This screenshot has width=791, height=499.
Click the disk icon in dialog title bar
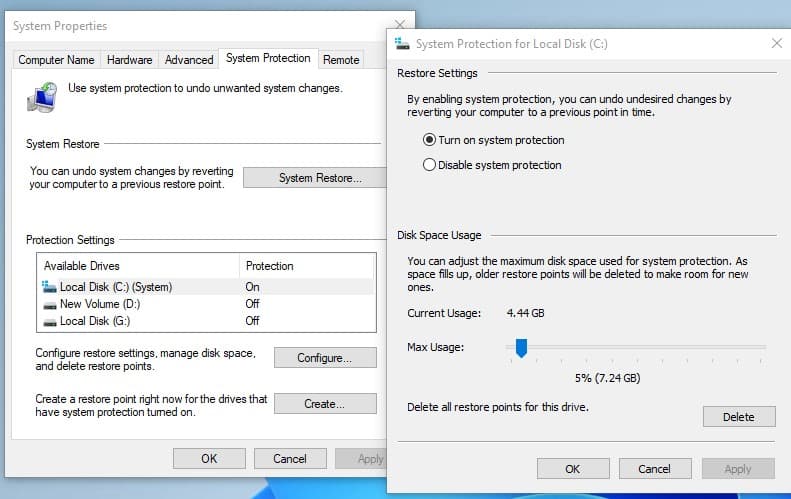[402, 44]
